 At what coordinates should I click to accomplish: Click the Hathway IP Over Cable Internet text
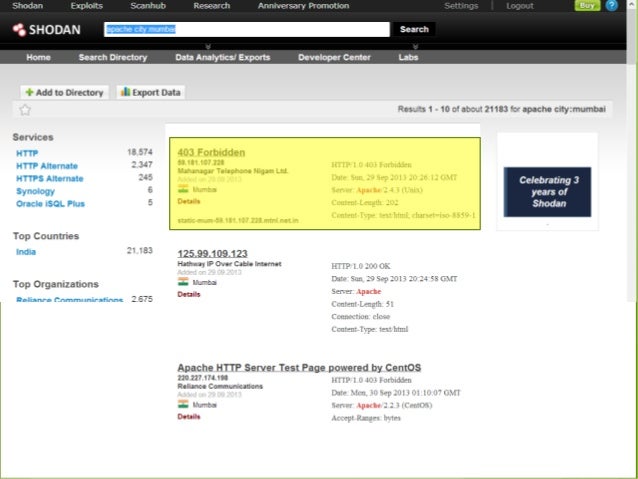[229, 264]
